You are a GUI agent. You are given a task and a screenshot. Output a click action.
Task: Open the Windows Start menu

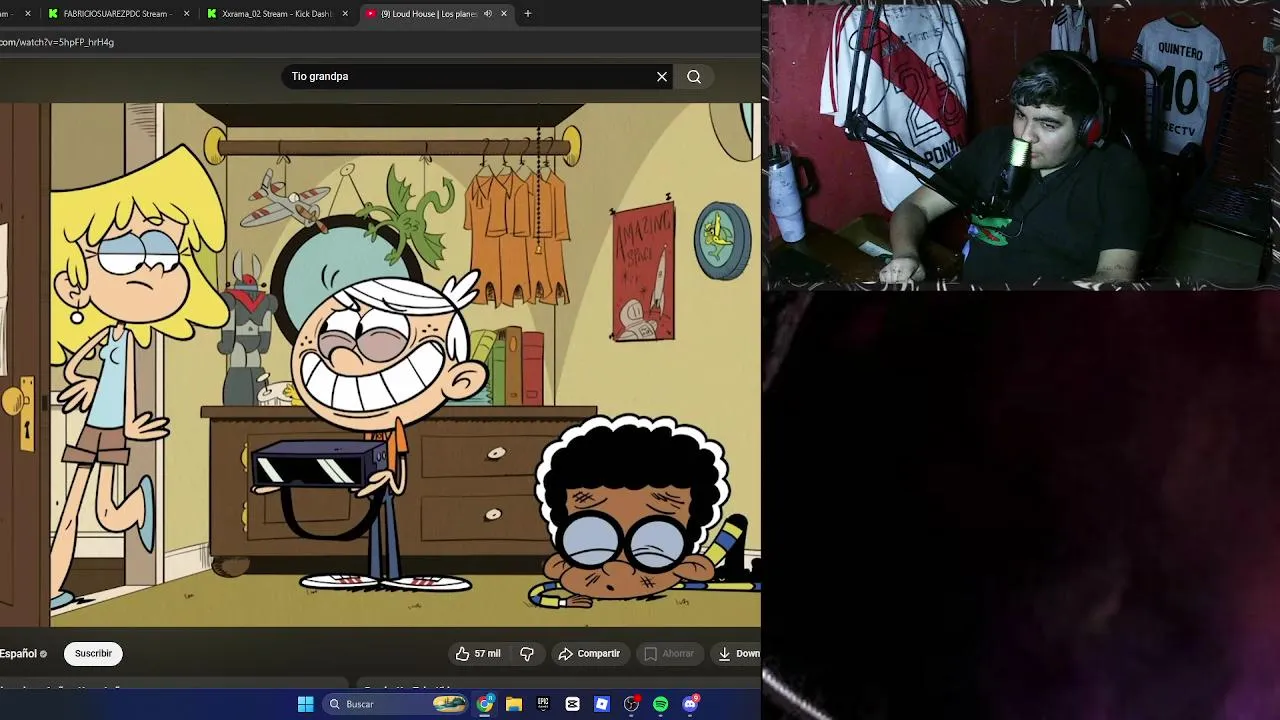pyautogui.click(x=306, y=704)
